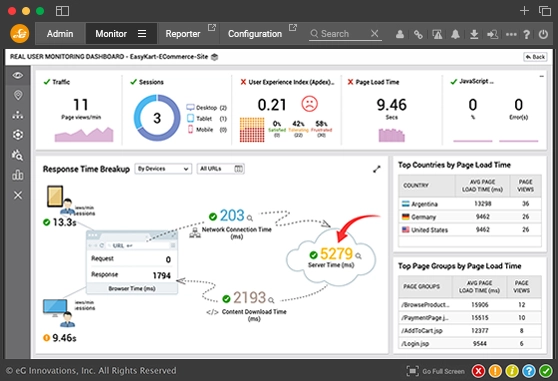
Task: Open the Configuration tab
Action: coord(255,34)
